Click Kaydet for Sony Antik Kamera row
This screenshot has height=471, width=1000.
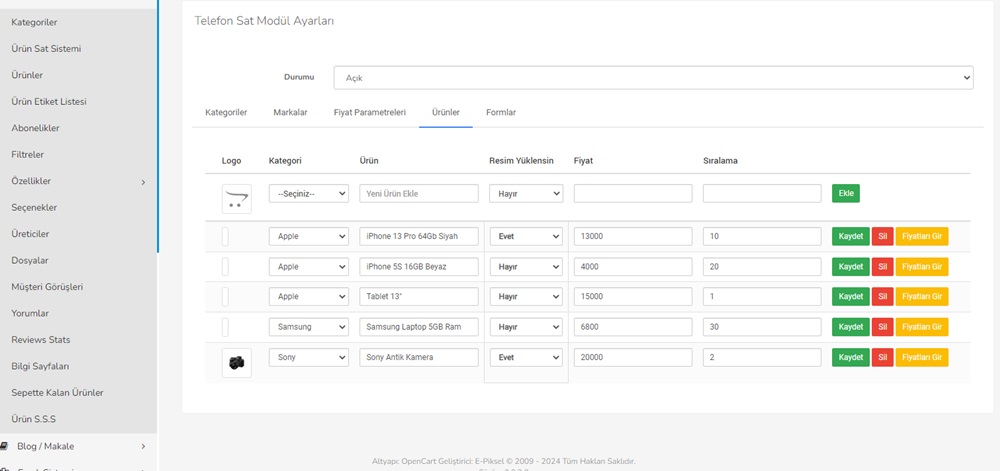851,358
